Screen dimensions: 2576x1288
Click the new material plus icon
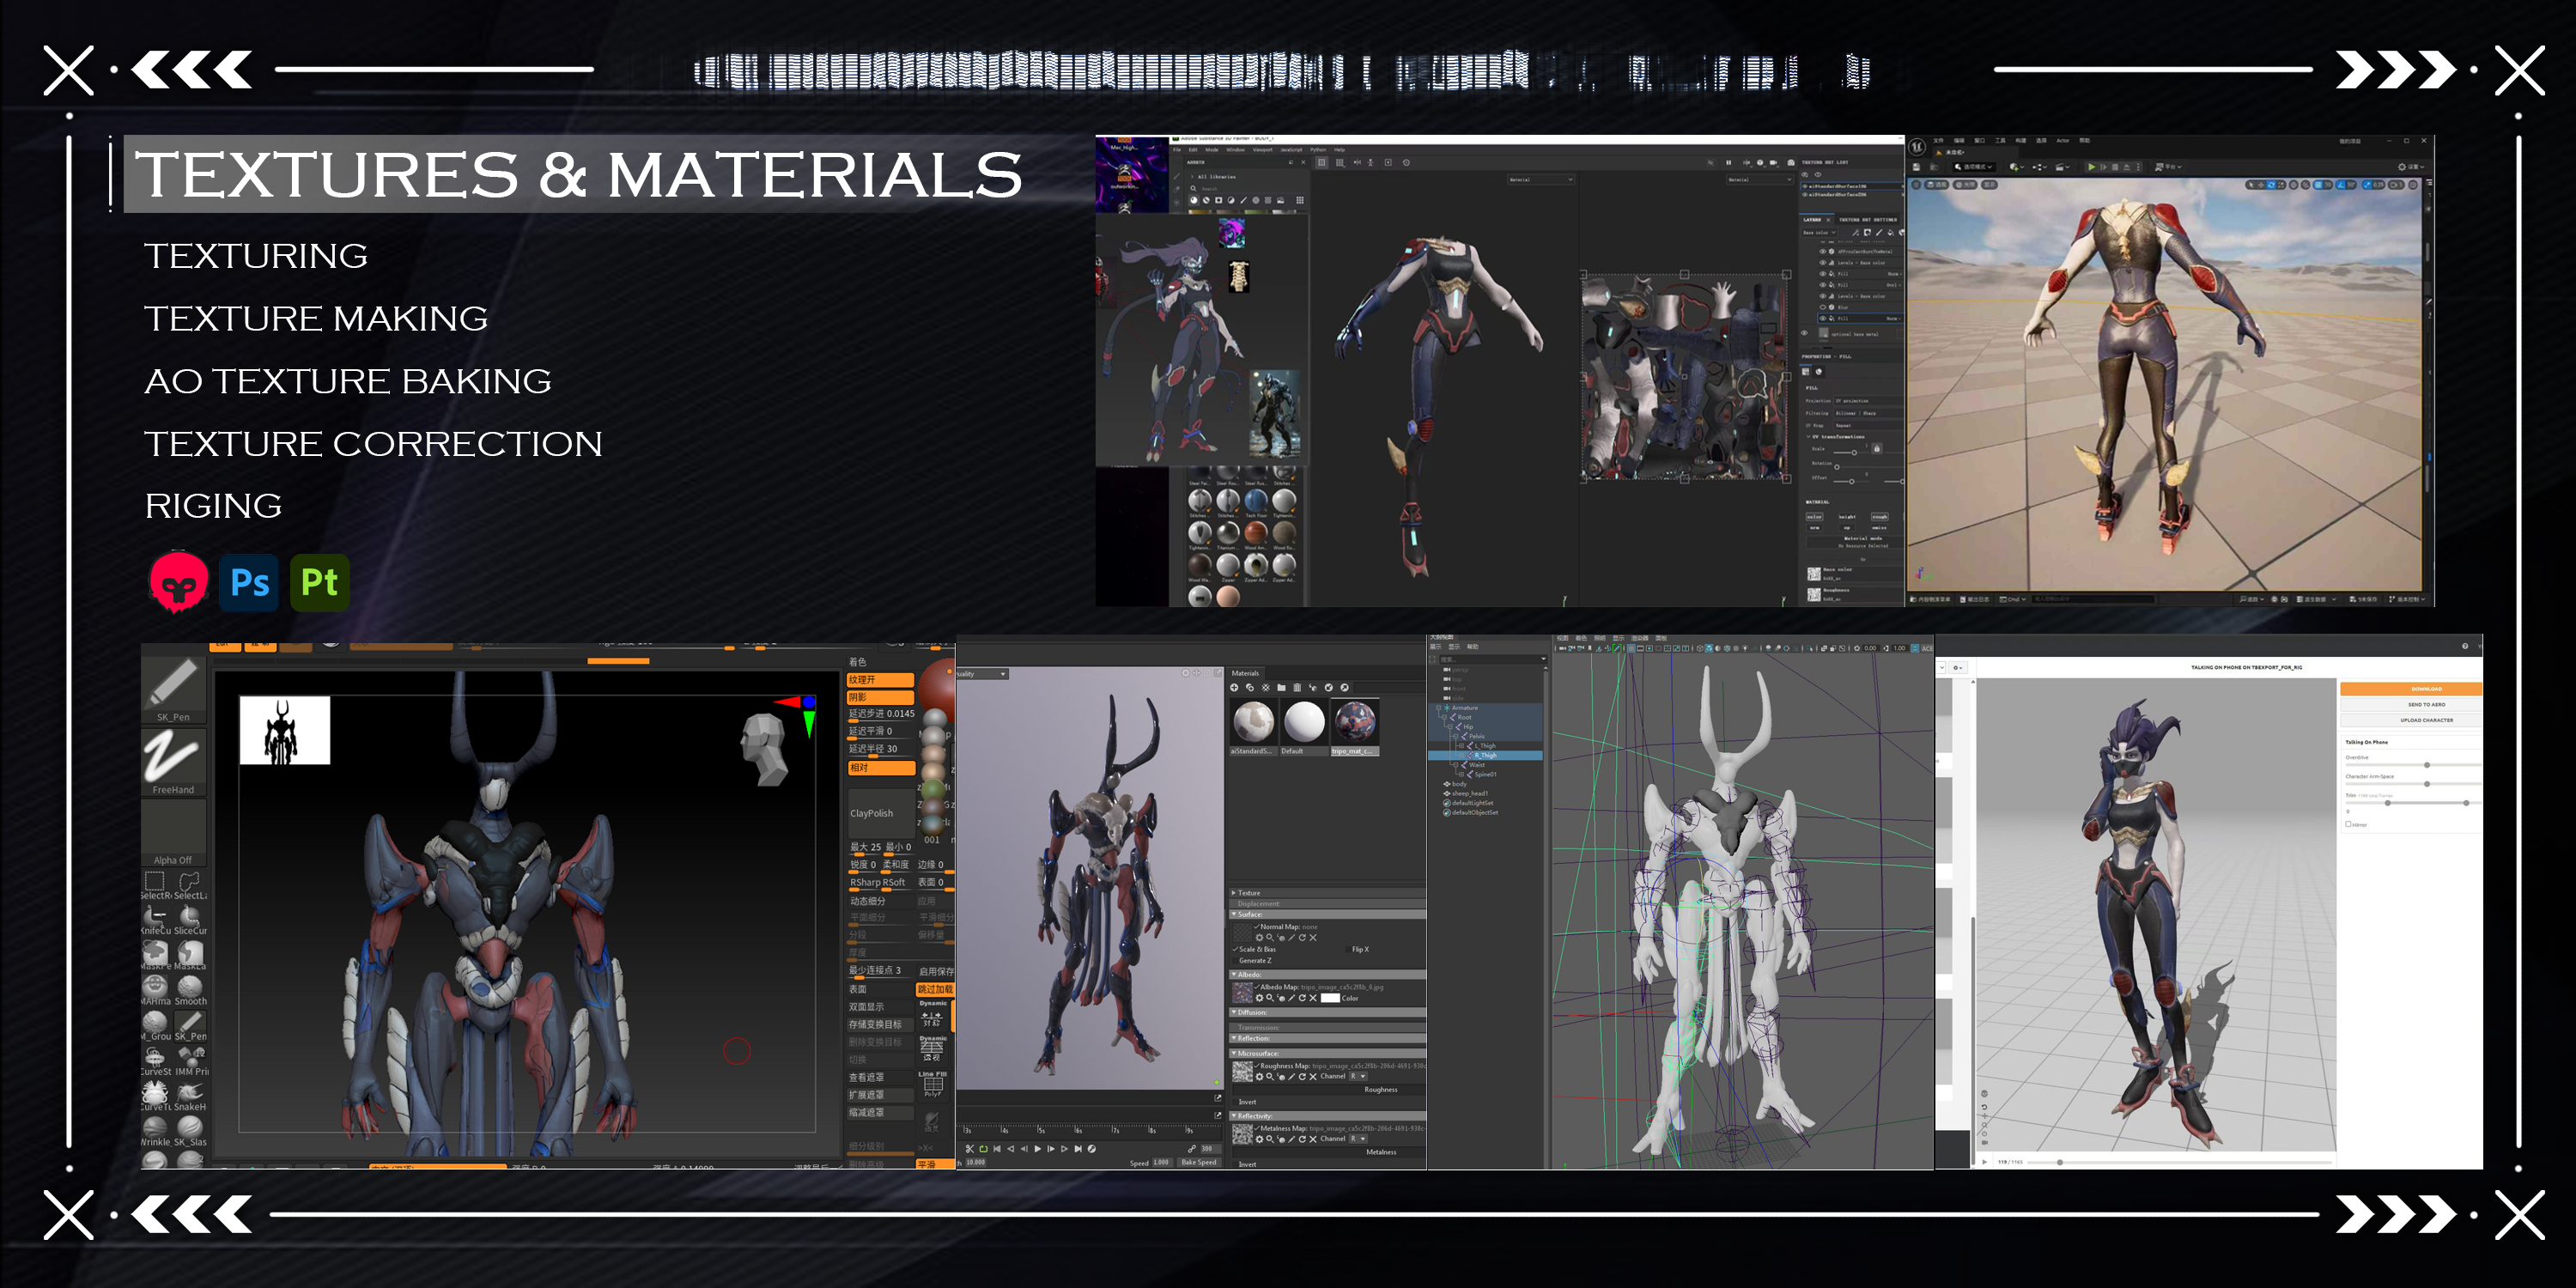click(1234, 688)
